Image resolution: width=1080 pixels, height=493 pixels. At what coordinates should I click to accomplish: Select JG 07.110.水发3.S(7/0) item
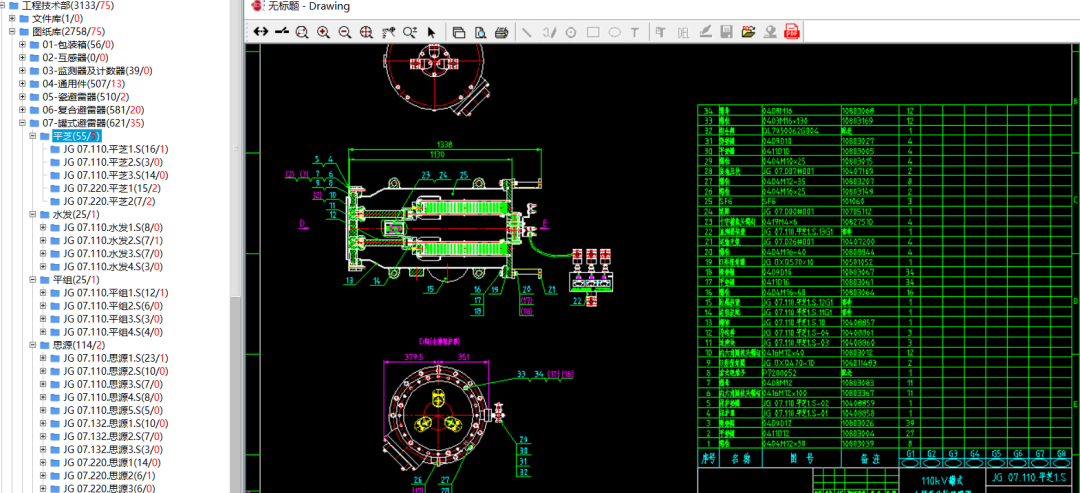113,254
